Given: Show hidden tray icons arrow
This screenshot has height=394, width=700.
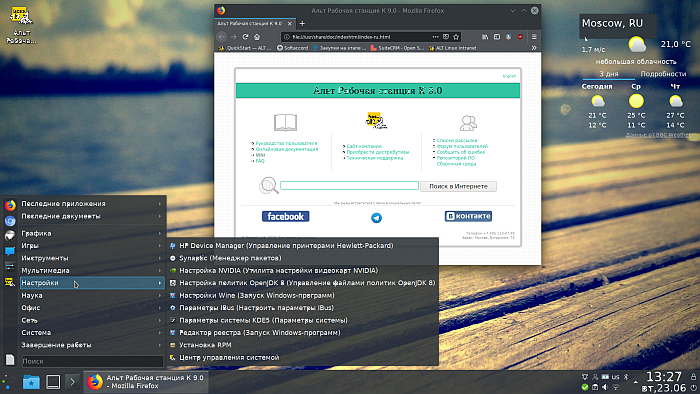Looking at the screenshot, I should tap(635, 382).
